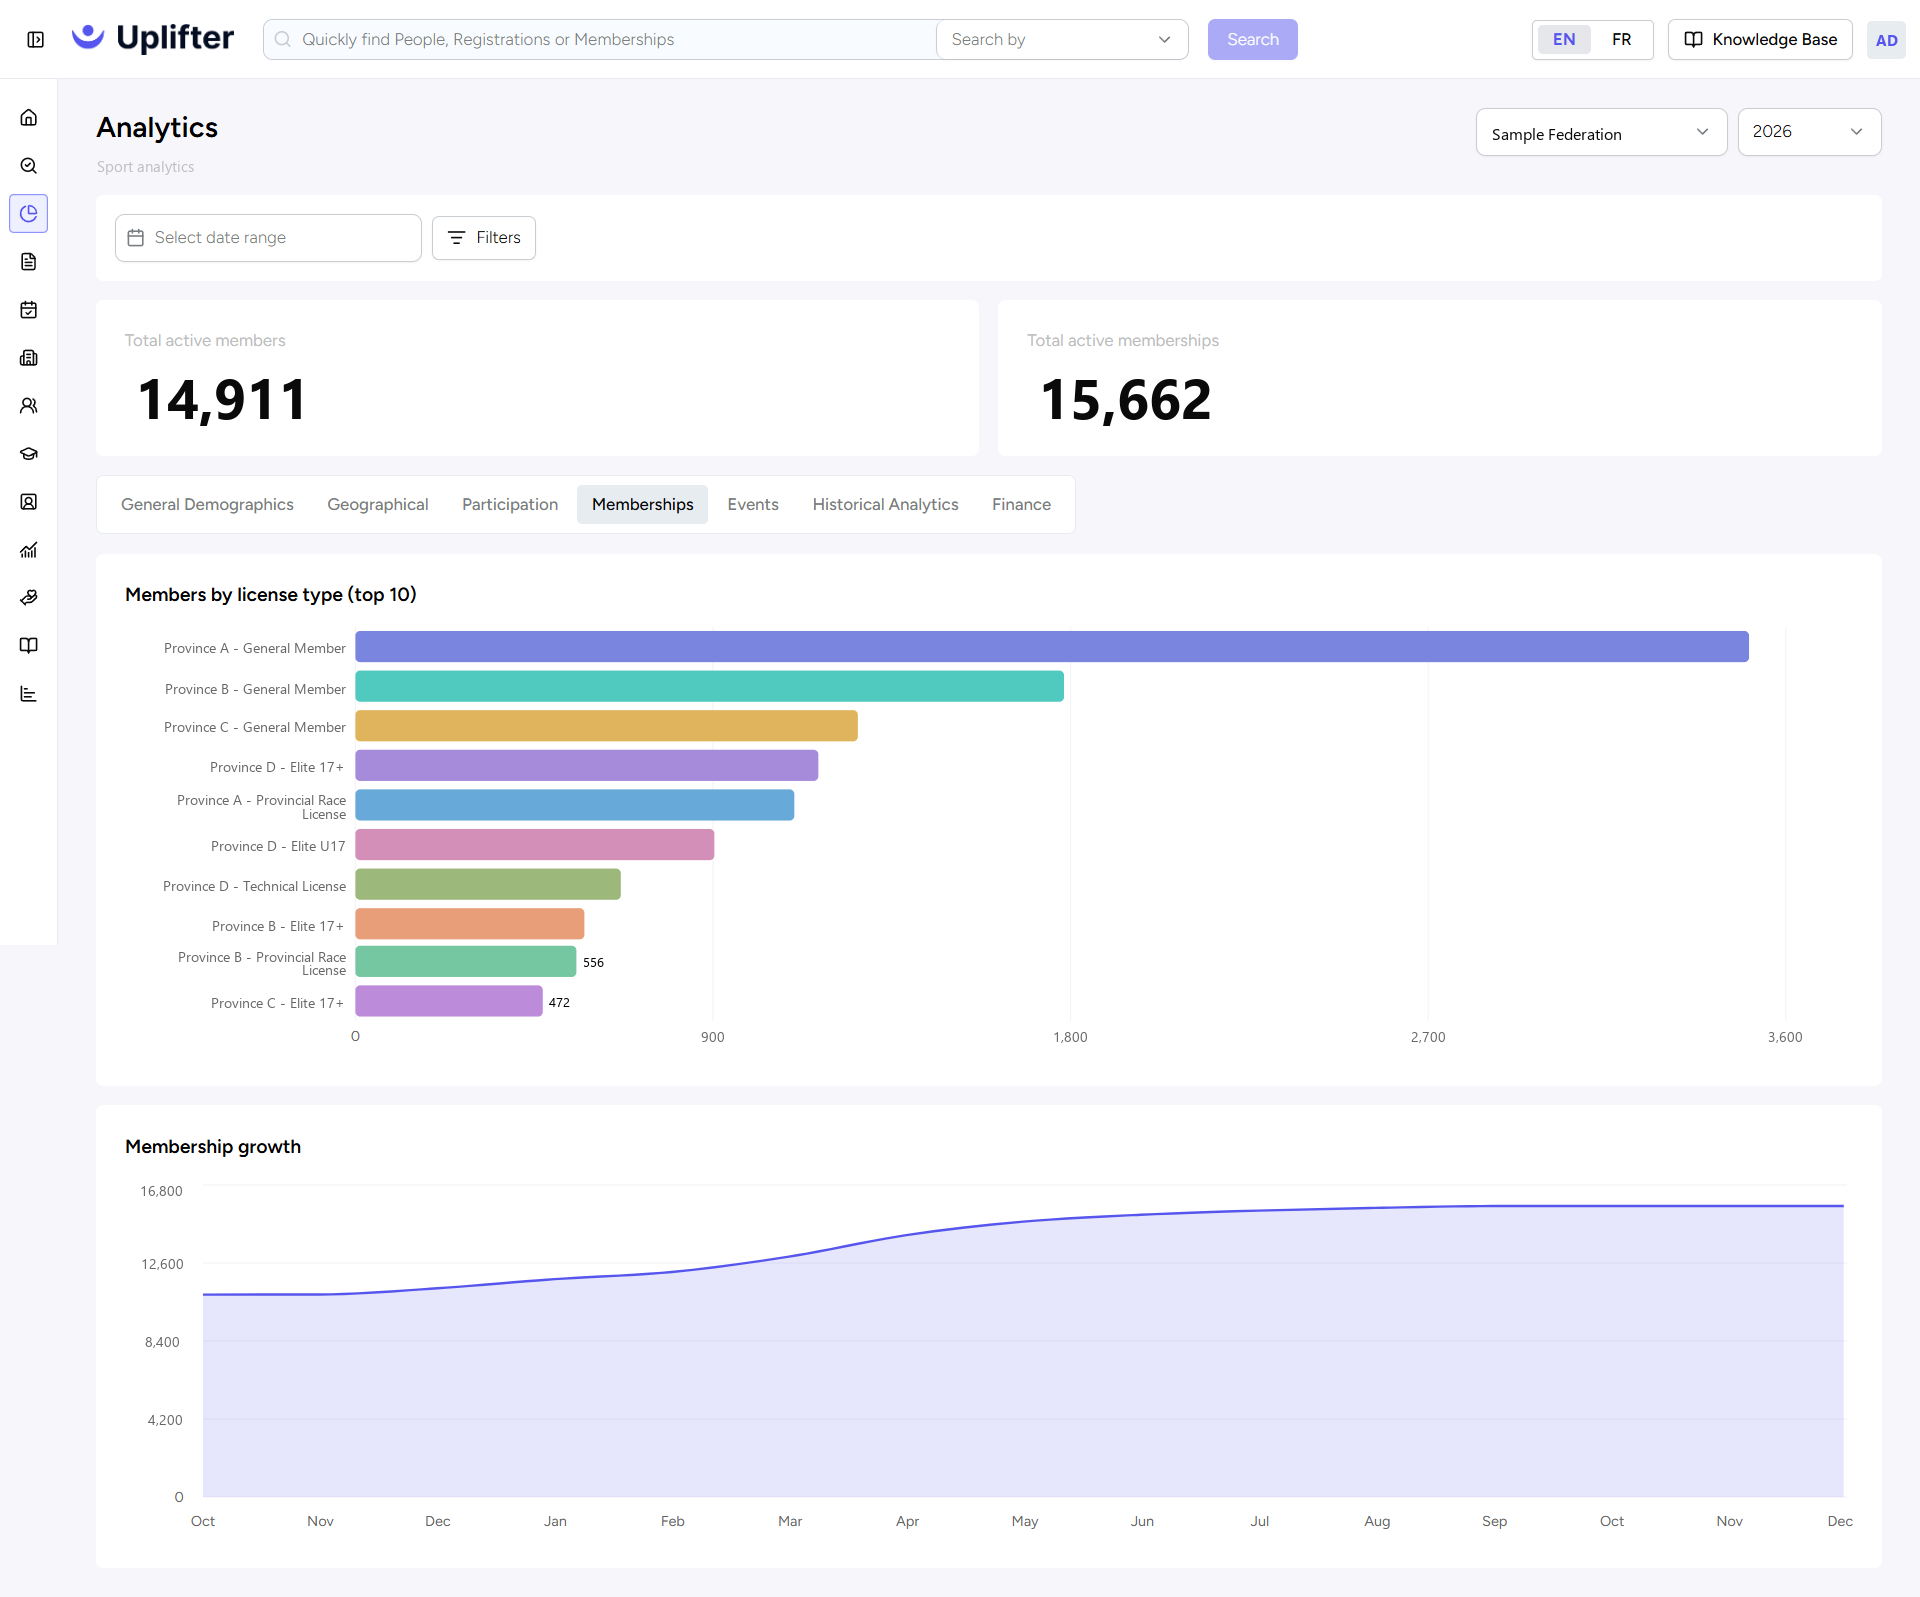Click the 'Total active memberships' label
The width and height of the screenshot is (1920, 1597).
click(1123, 341)
